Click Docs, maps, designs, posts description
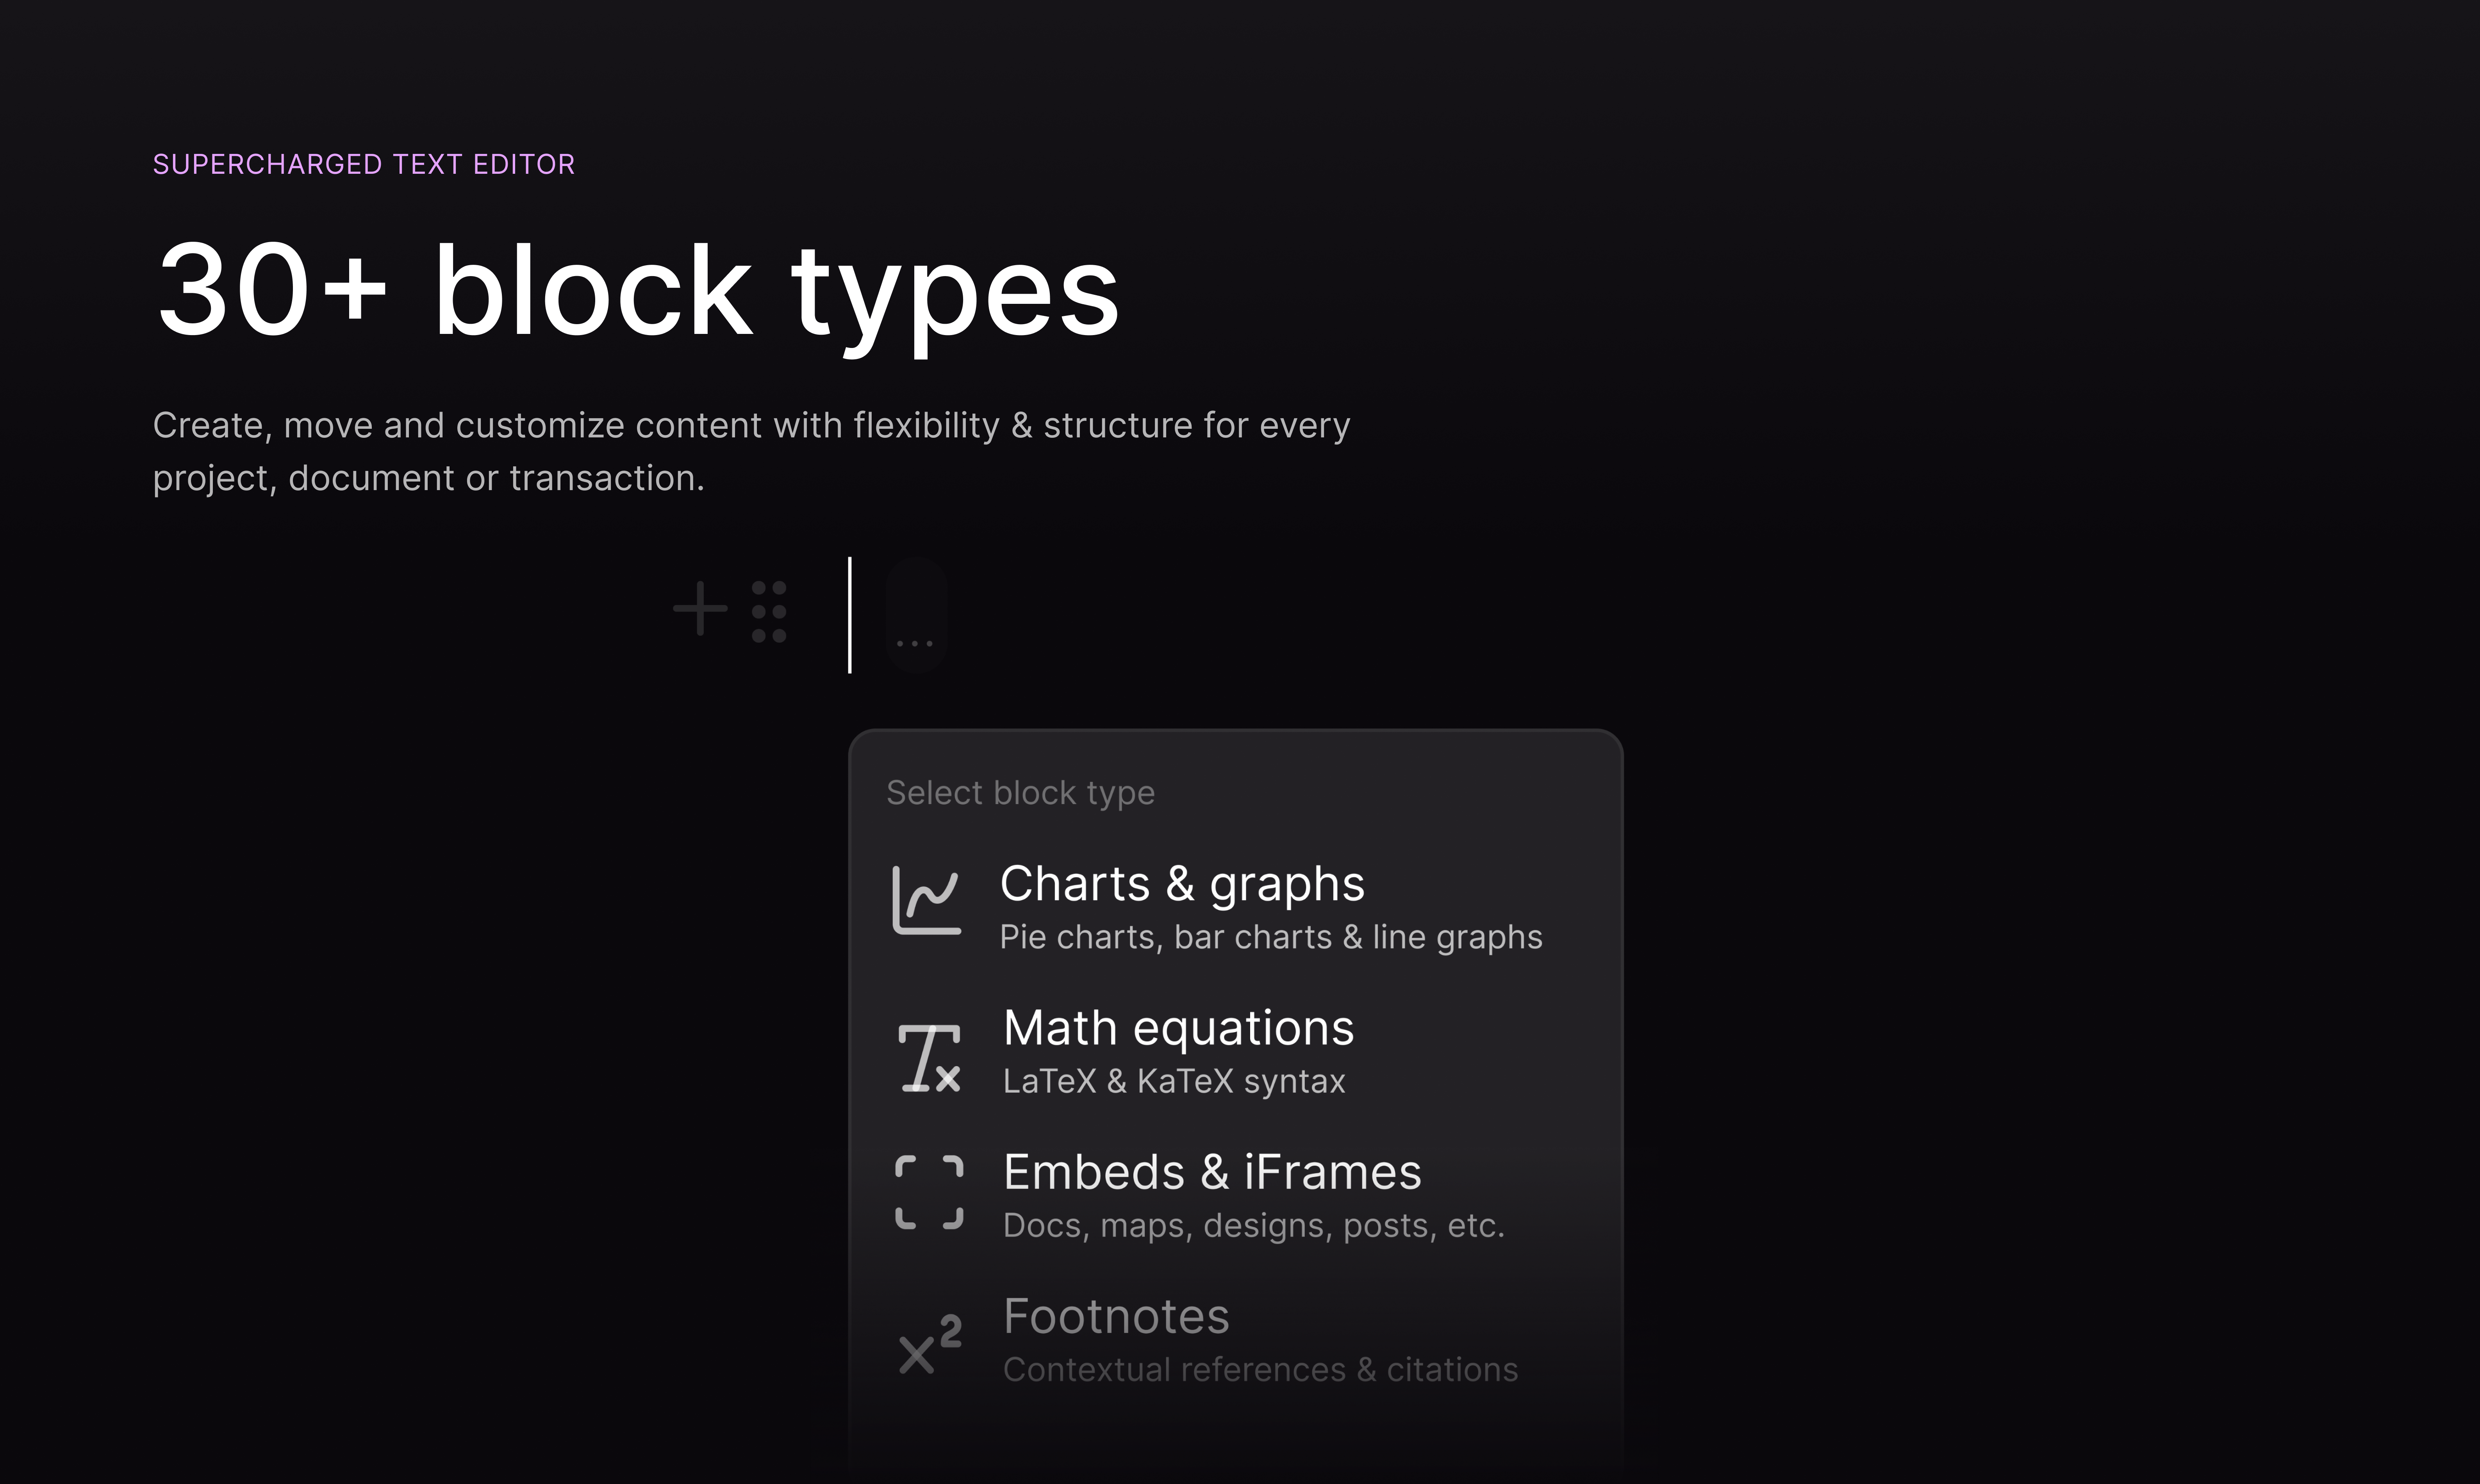Viewport: 2480px width, 1484px height. 1253,1226
